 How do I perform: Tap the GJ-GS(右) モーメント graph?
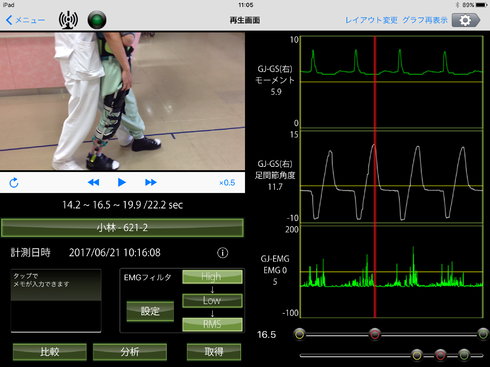coord(392,82)
